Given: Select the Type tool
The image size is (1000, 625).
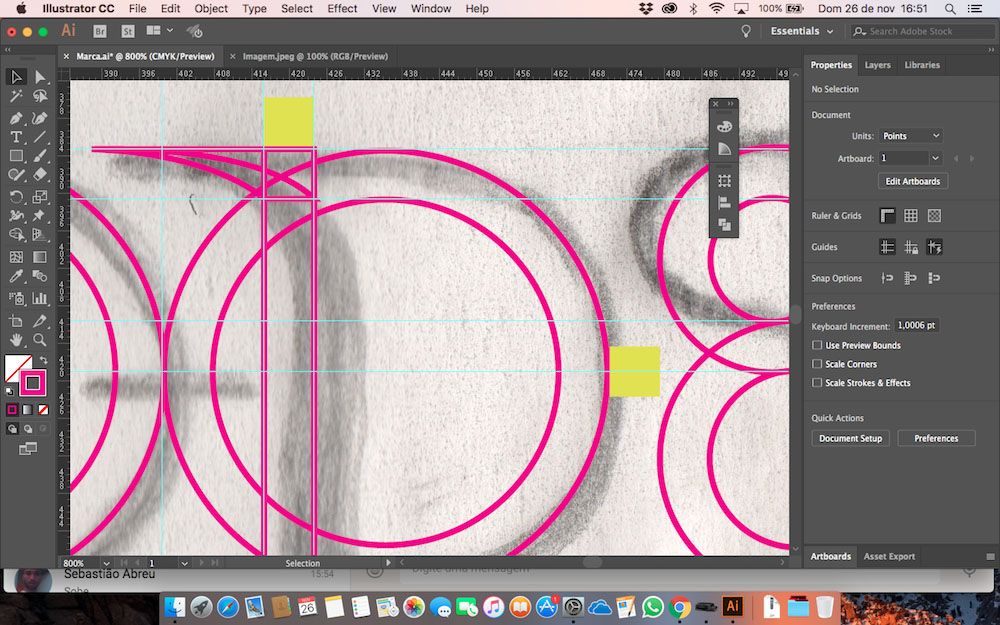Looking at the screenshot, I should (x=16, y=137).
